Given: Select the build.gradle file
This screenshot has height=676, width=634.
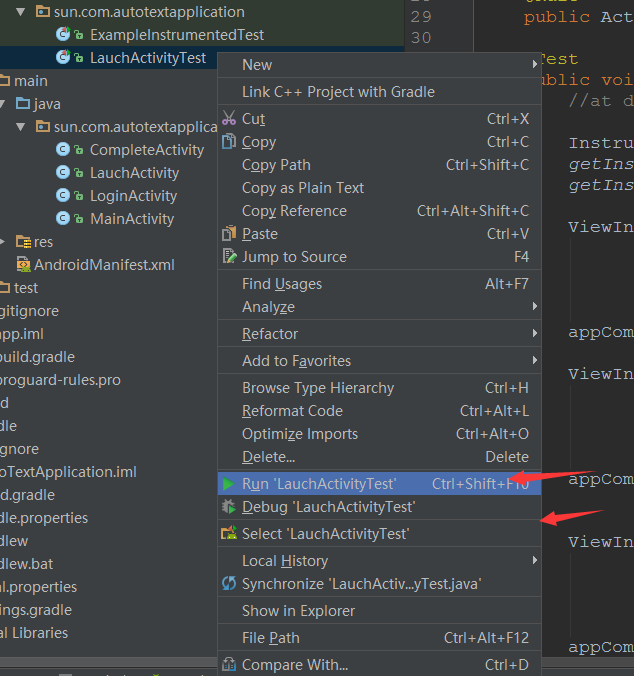Looking at the screenshot, I should coord(37,357).
